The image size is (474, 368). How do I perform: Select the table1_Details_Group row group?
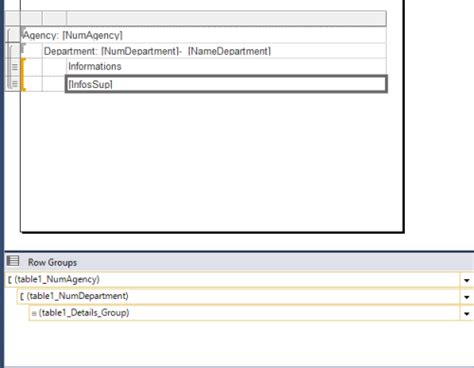(x=244, y=313)
